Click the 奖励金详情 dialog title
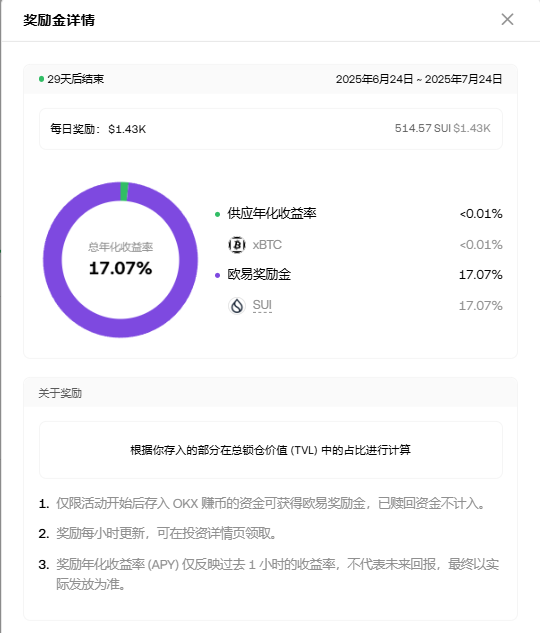This screenshot has width=540, height=633. (x=59, y=20)
